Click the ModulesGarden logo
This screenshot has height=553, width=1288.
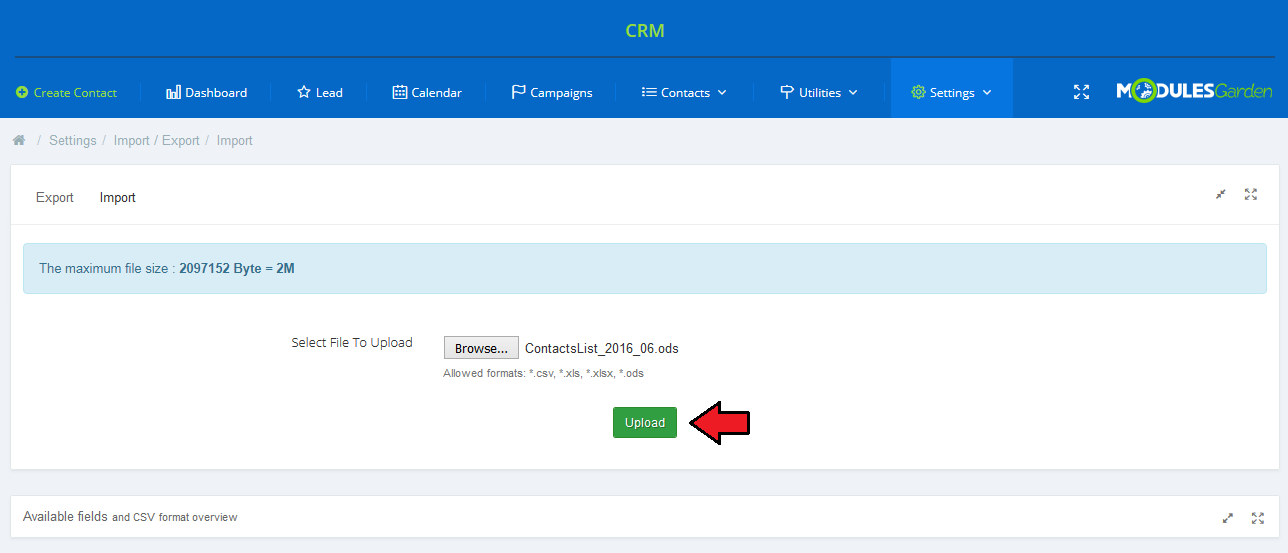[x=1194, y=92]
